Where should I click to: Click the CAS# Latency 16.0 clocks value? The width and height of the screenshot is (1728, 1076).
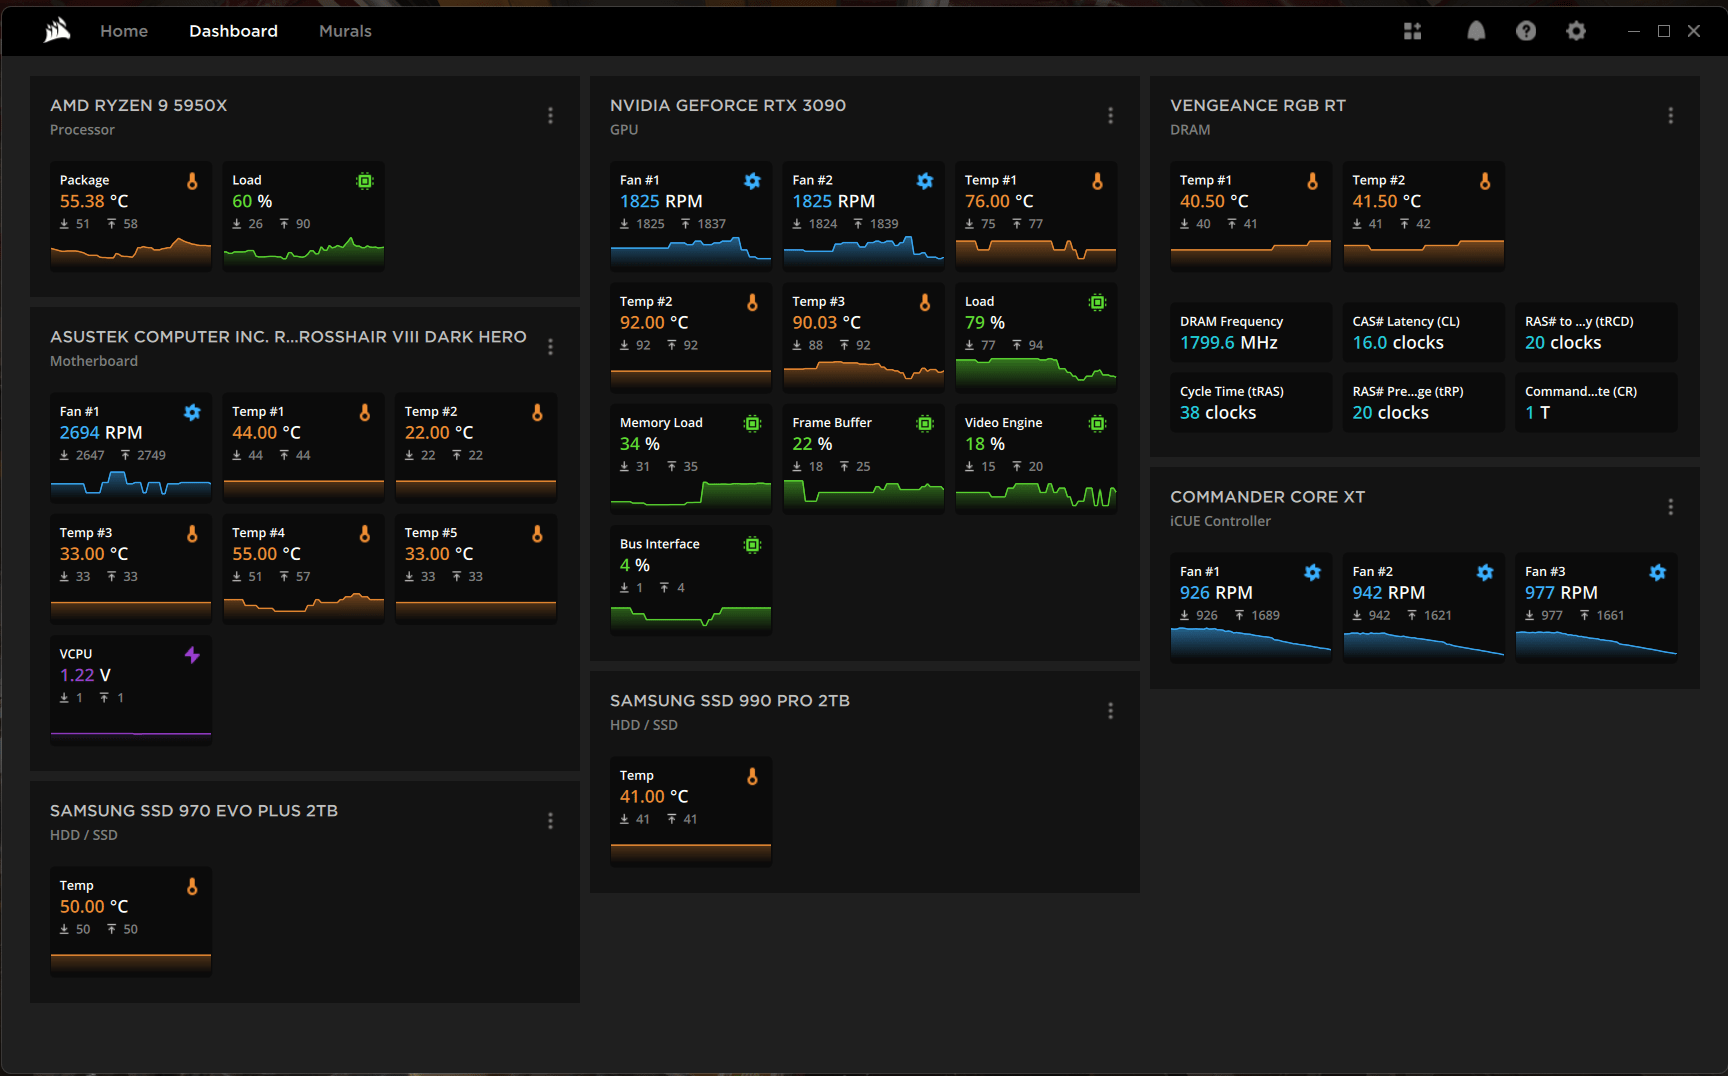[x=1398, y=343]
